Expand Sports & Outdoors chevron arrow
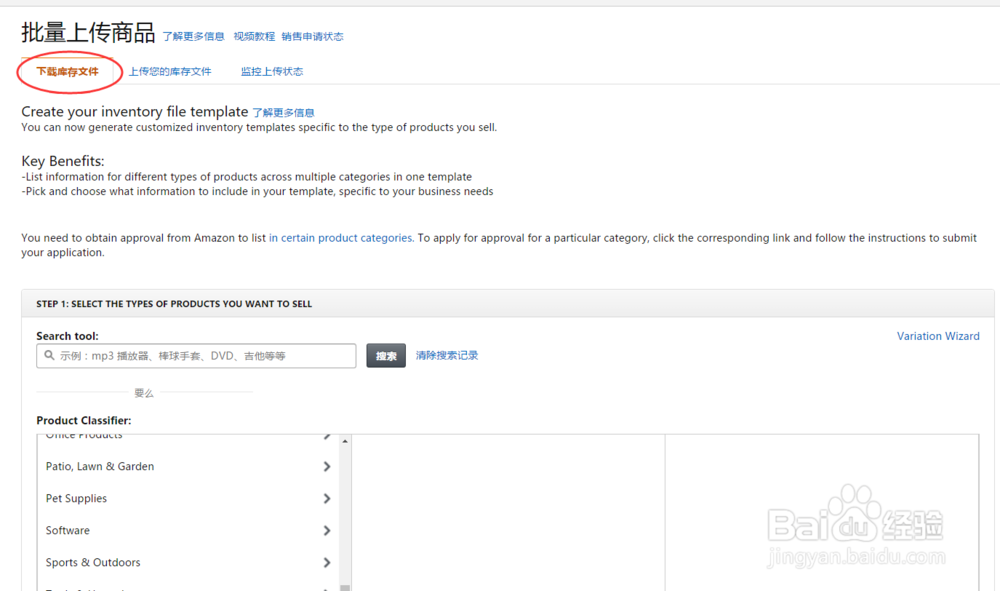 pyautogui.click(x=327, y=562)
